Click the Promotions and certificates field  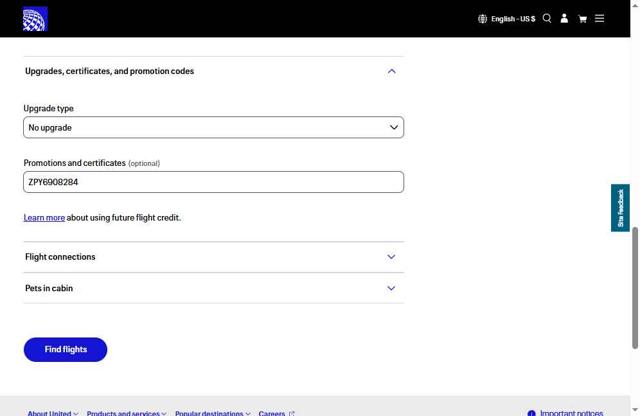click(x=213, y=182)
